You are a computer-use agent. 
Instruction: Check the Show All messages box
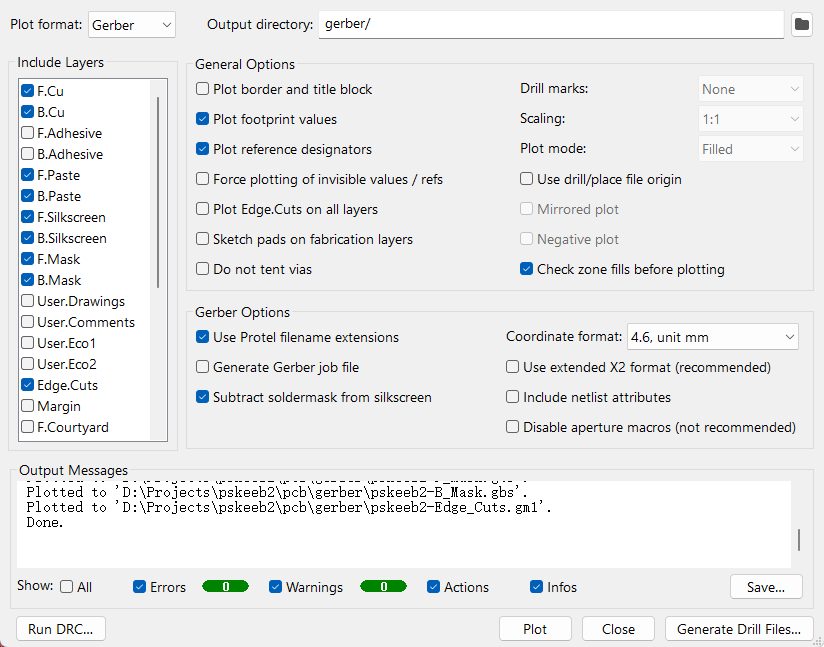[66, 587]
